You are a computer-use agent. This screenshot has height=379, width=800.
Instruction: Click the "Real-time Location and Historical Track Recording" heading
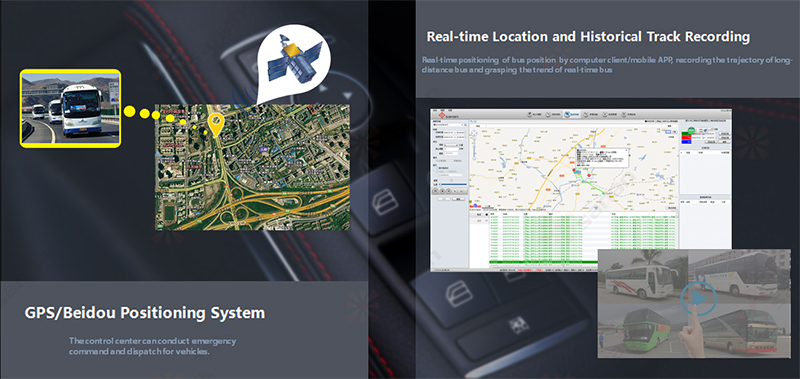588,37
